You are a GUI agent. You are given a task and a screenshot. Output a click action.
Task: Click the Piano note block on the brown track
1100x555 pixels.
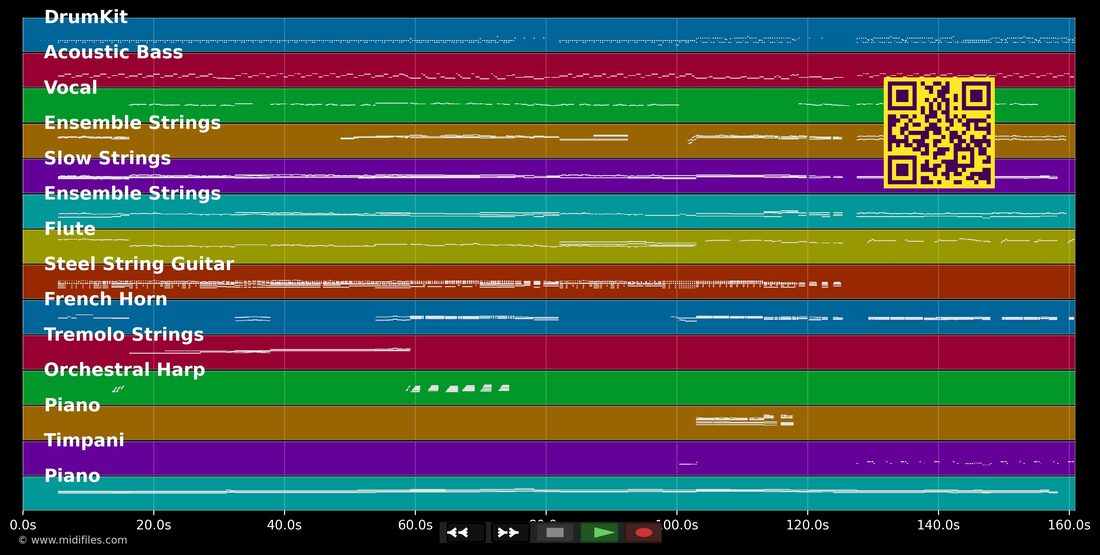click(x=744, y=420)
